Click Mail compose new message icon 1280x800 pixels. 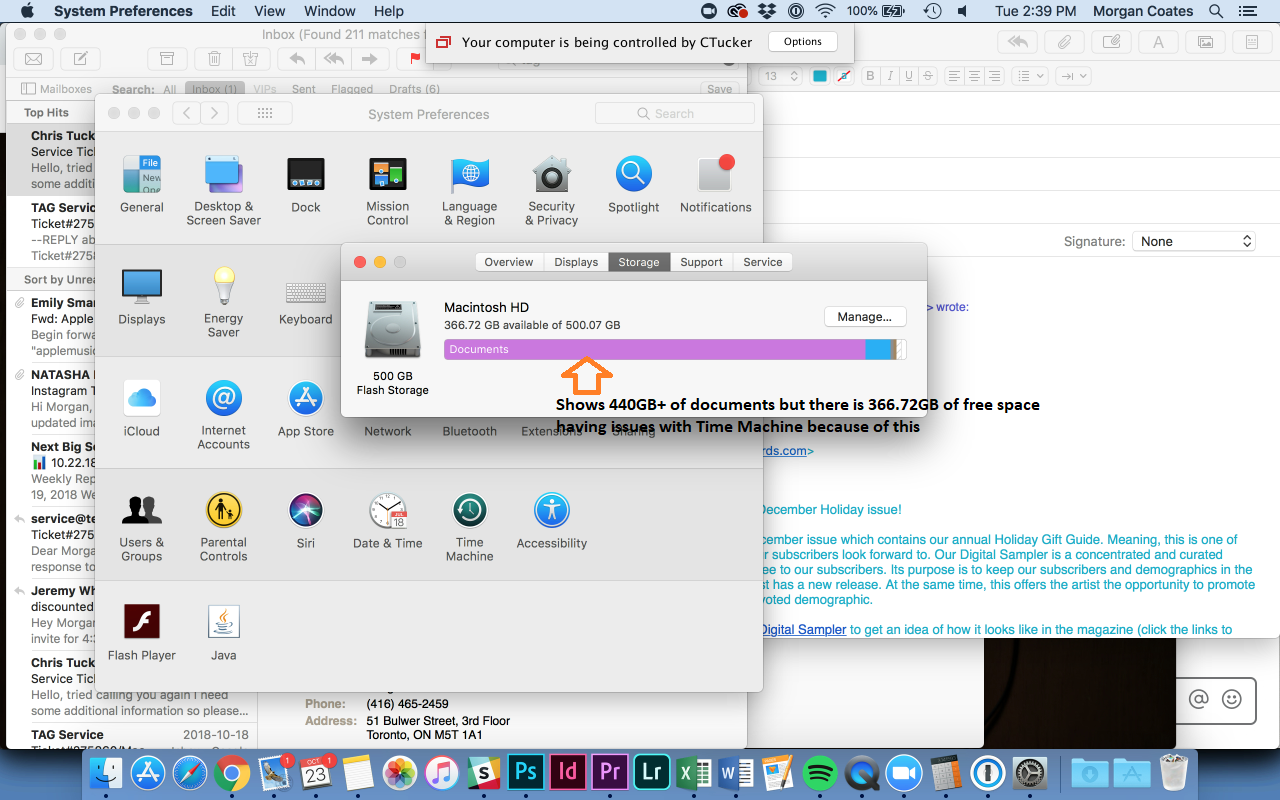coord(81,58)
